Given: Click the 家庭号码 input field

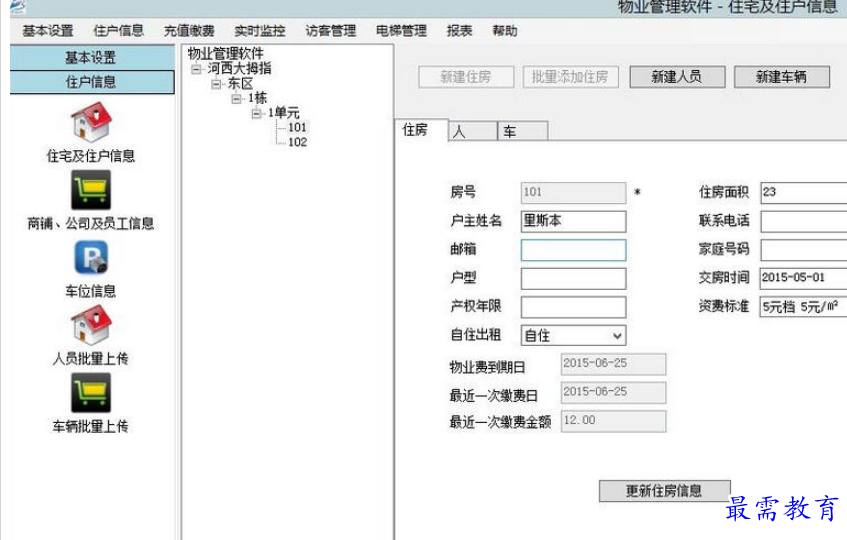Looking at the screenshot, I should coord(804,250).
